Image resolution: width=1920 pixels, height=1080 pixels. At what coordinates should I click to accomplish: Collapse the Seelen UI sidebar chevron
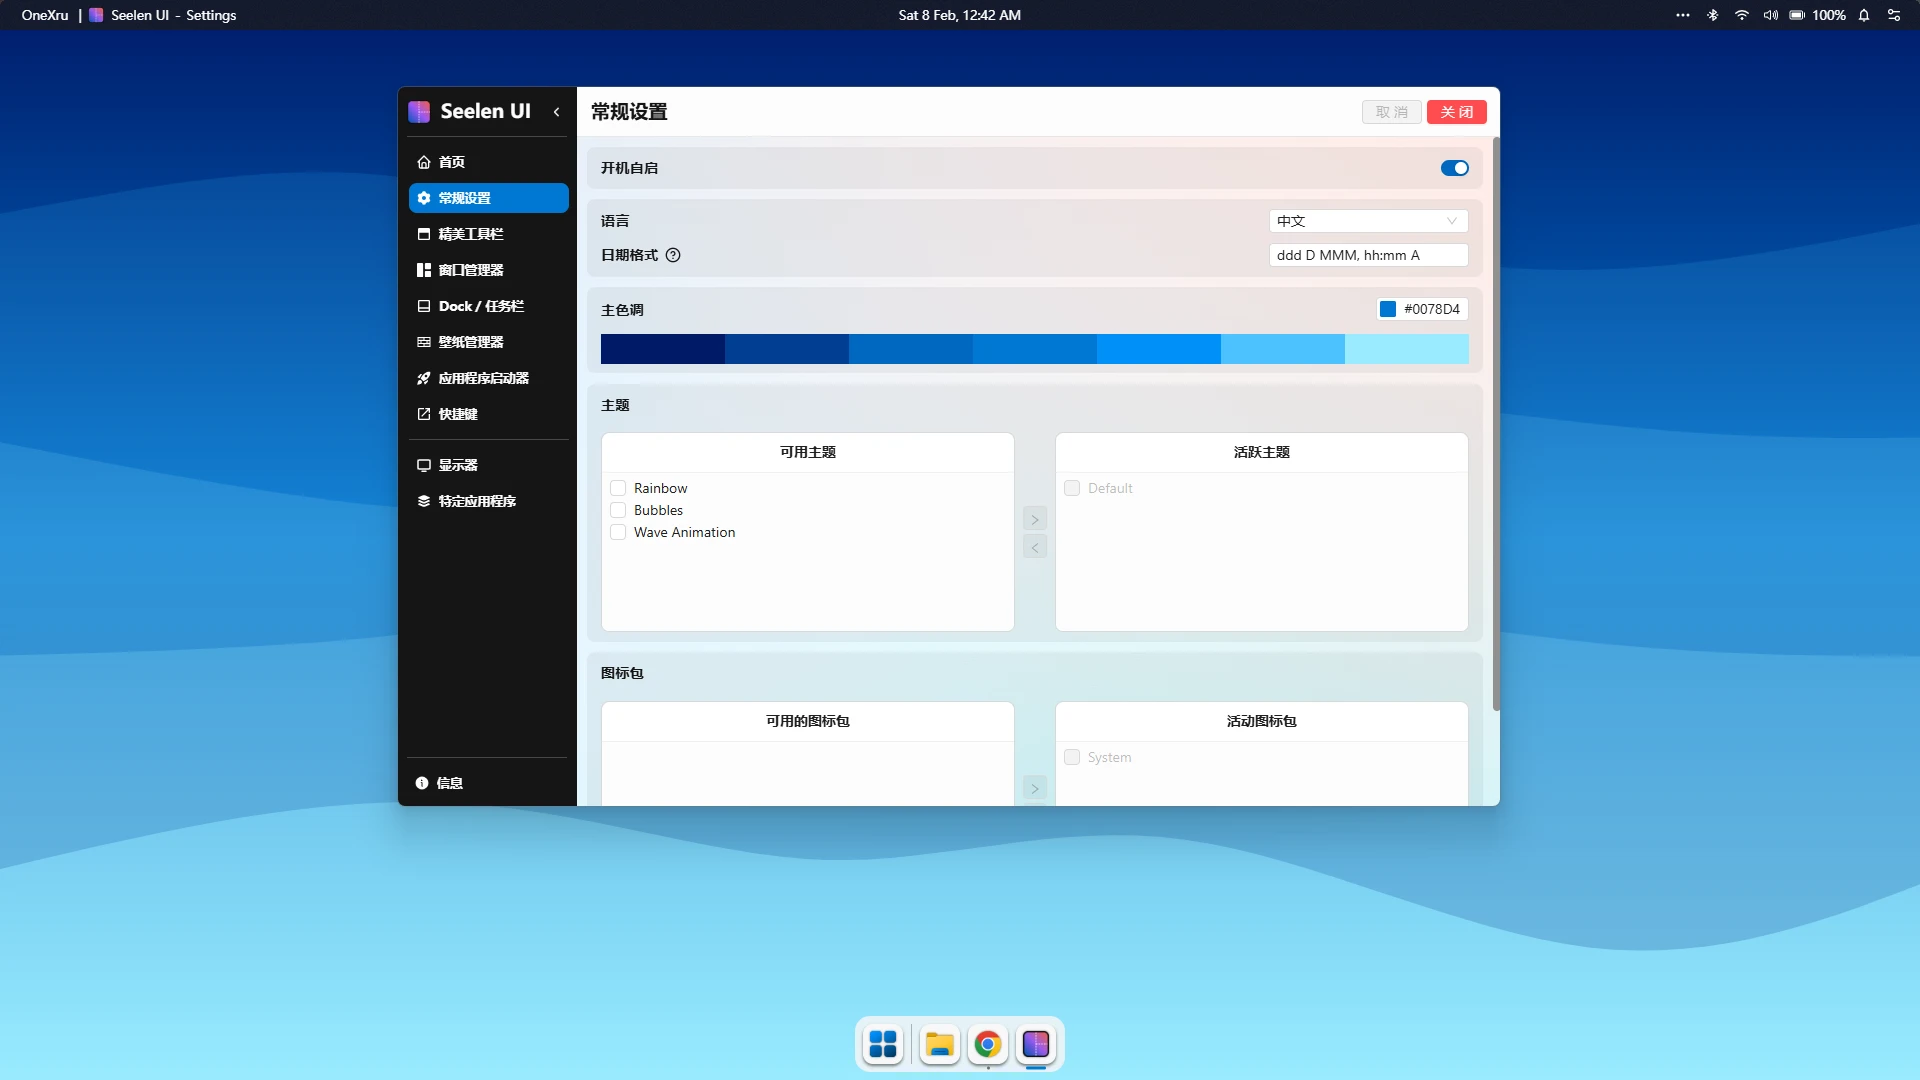[557, 112]
